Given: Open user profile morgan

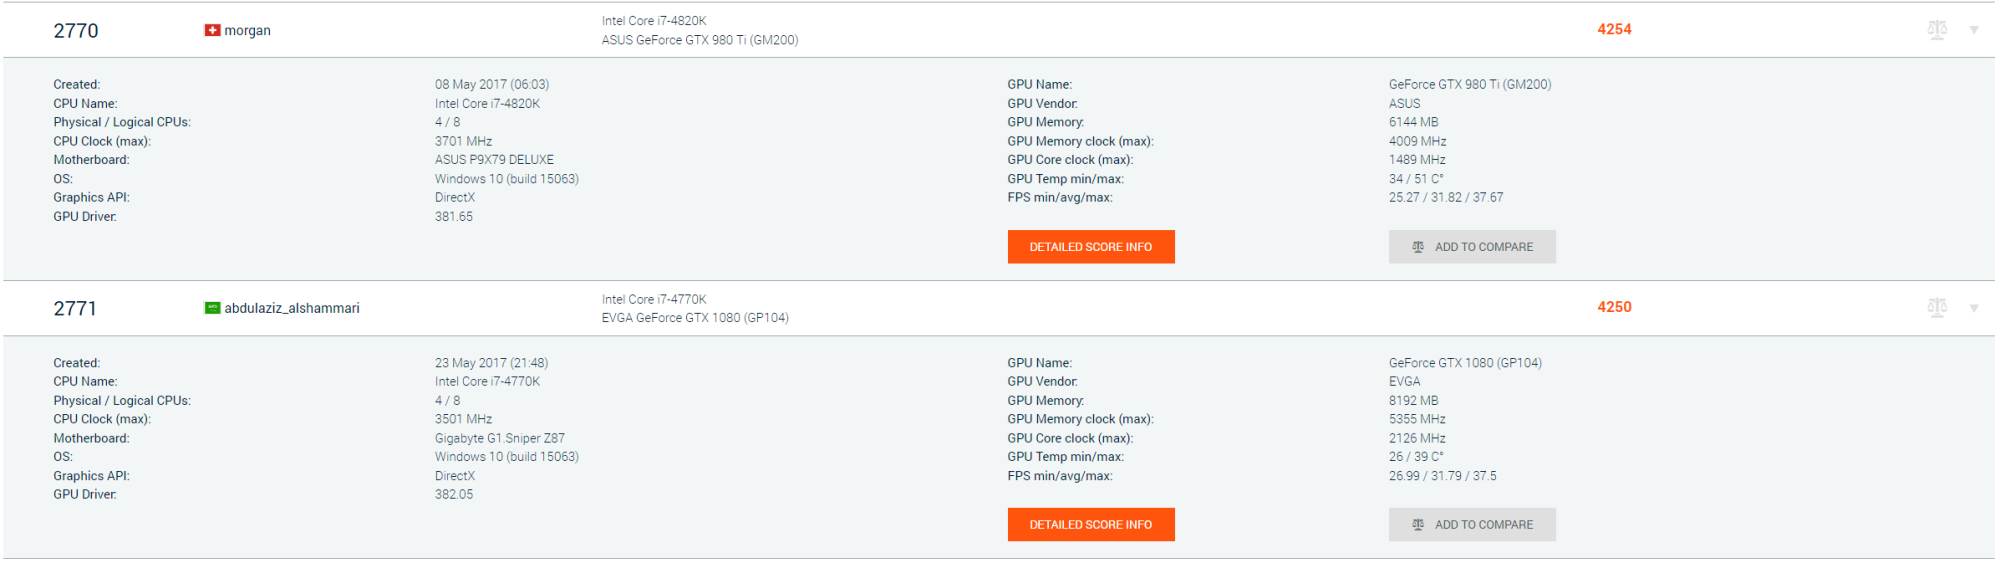Looking at the screenshot, I should 247,31.
